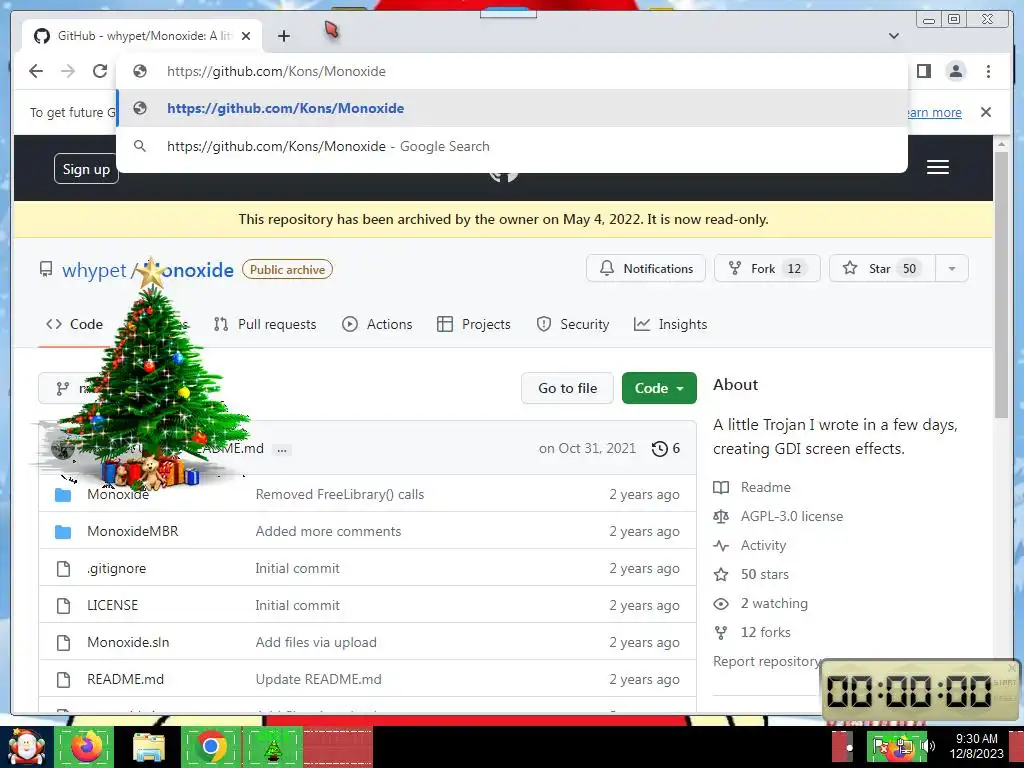Image resolution: width=1024 pixels, height=768 pixels.
Task: Open the Monoxide.sln file
Action: pos(128,643)
